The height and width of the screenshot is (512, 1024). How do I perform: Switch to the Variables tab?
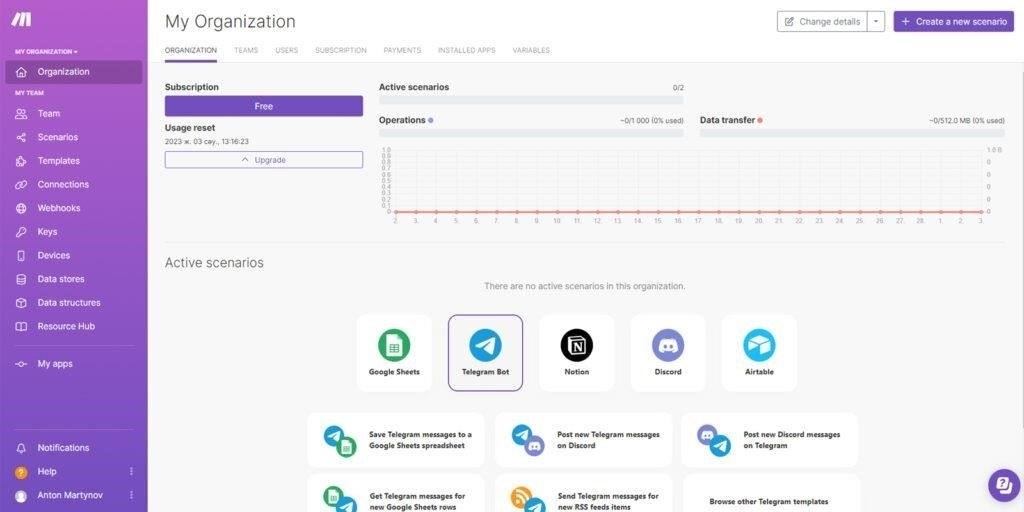(x=531, y=50)
